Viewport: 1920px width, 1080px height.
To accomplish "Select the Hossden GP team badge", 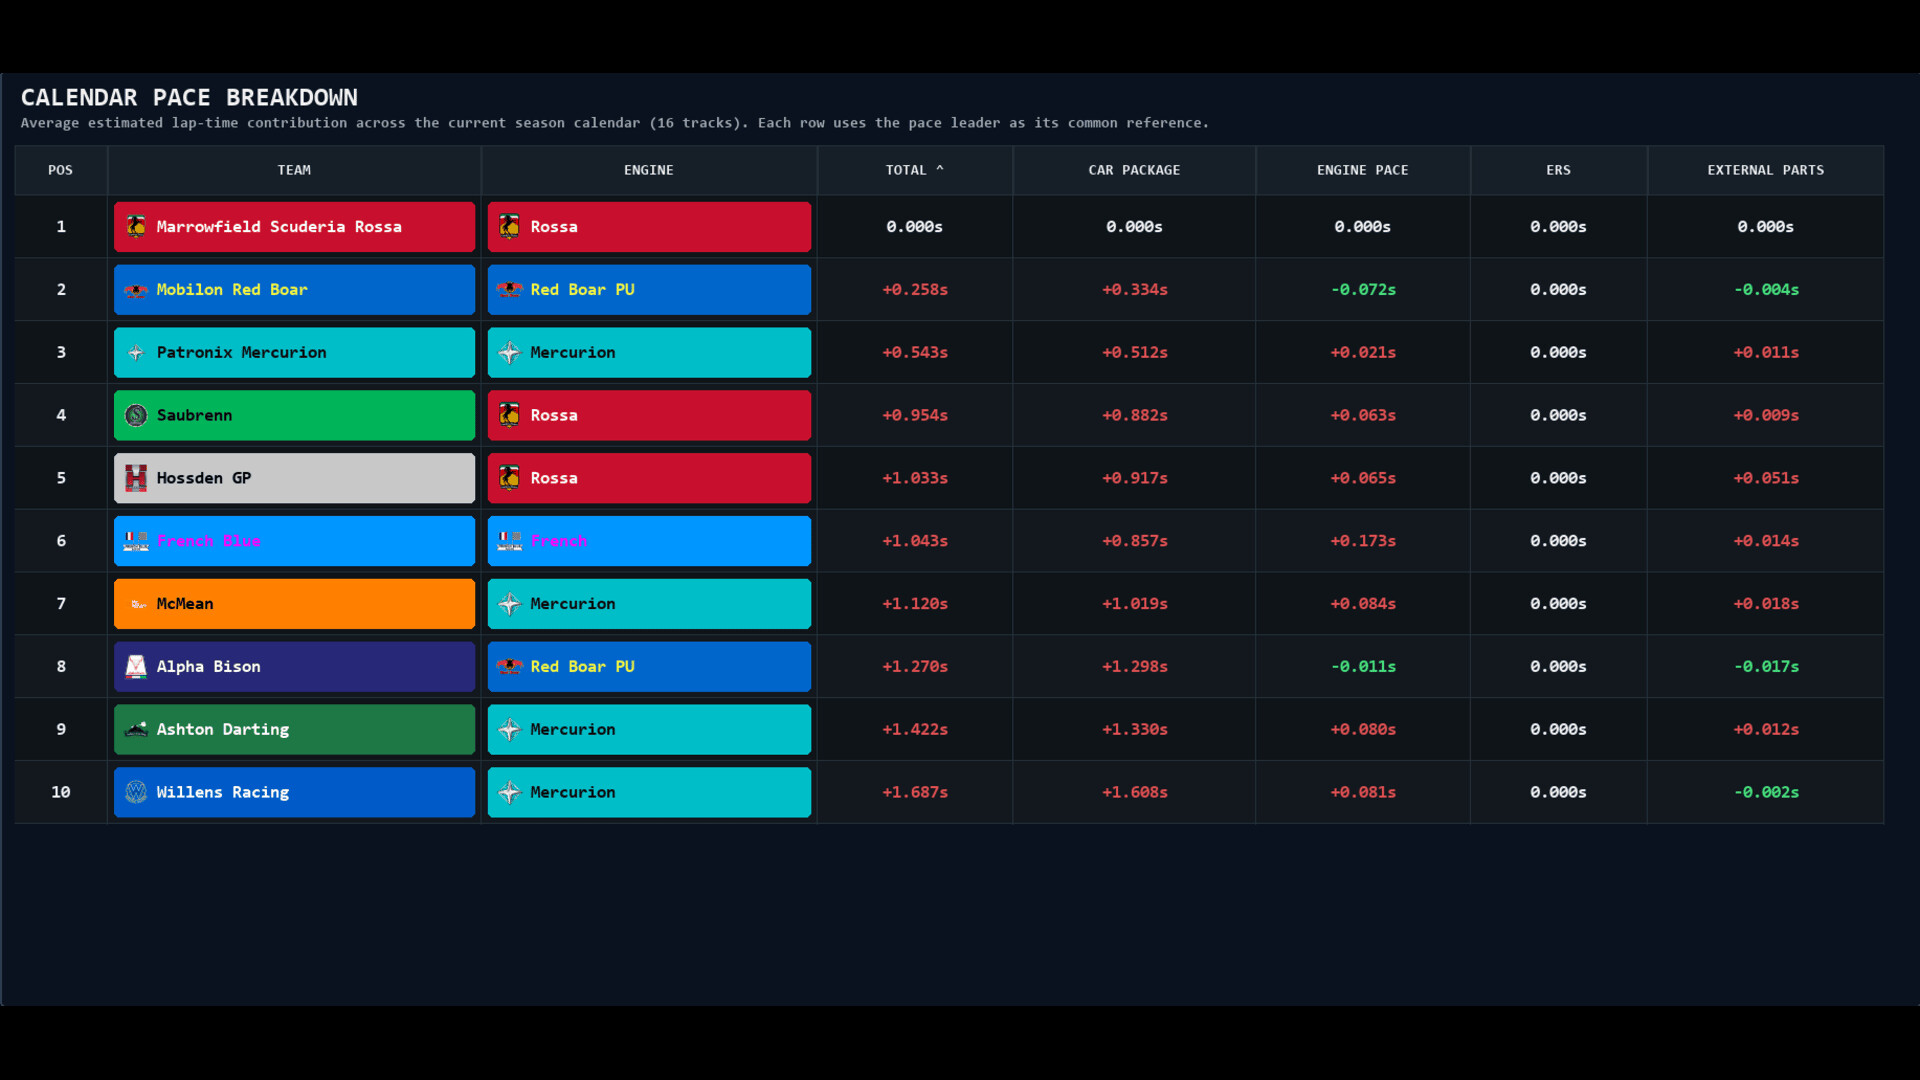I will click(294, 478).
